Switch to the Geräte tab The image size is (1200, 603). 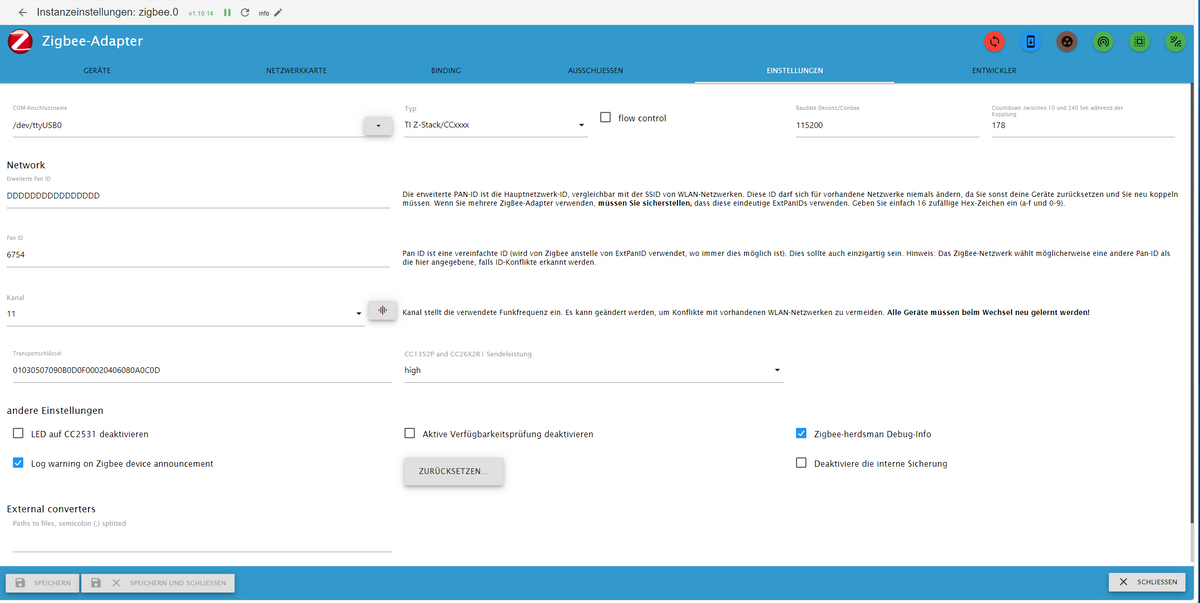coord(97,71)
